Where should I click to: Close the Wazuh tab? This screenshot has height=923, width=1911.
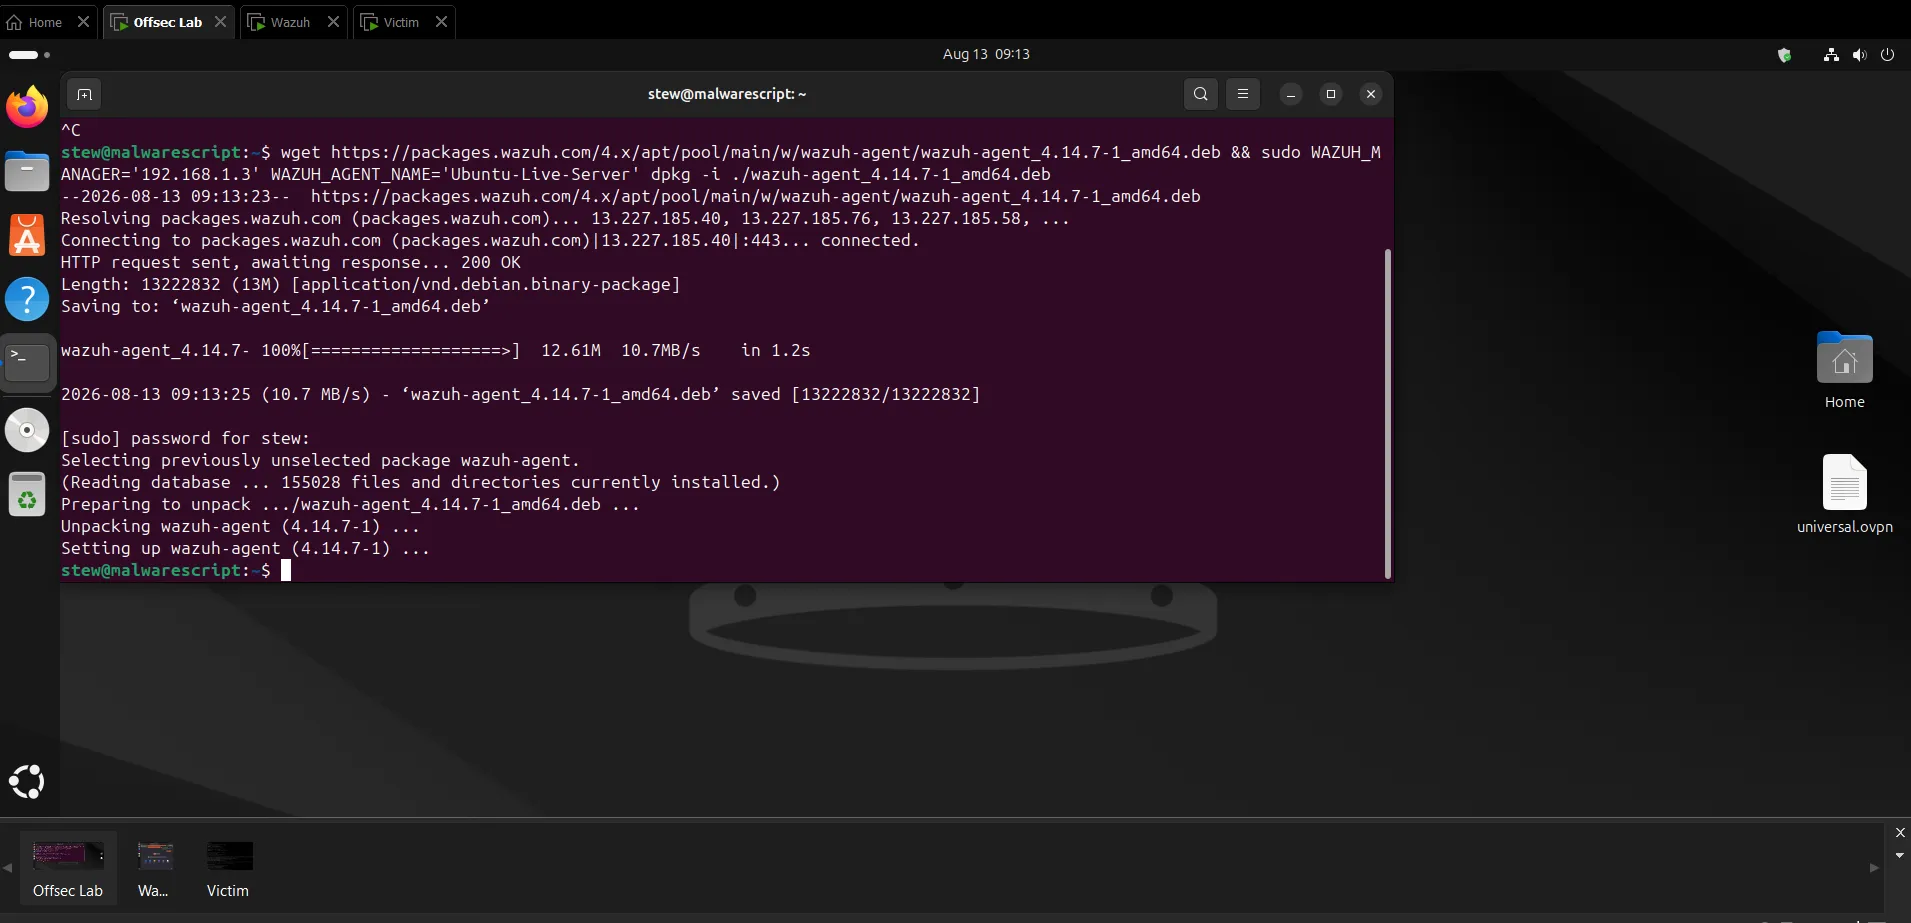click(333, 22)
